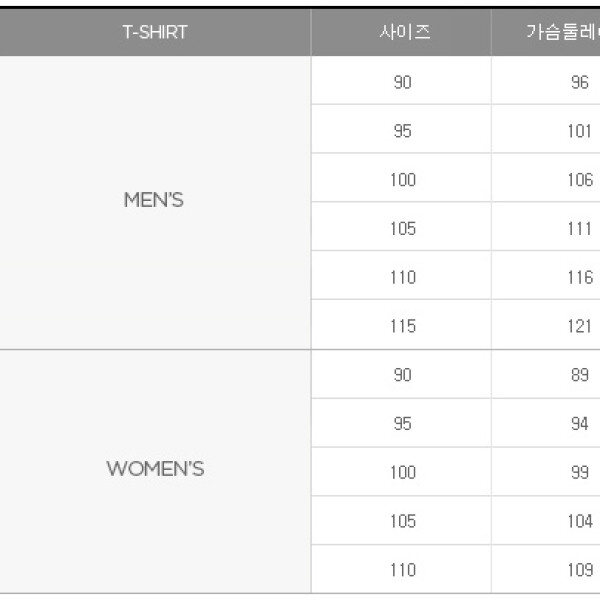
Task: Click men's chest value 121
Action: point(580,326)
